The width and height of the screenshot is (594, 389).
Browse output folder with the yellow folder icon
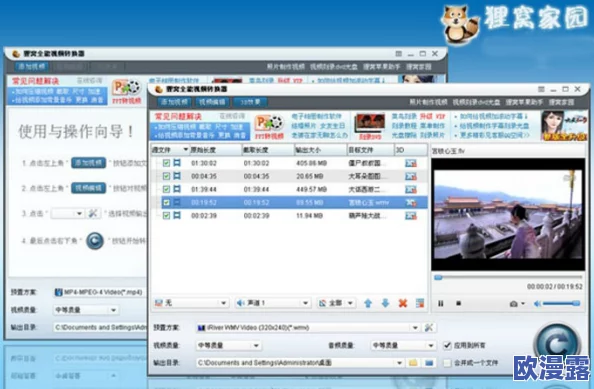click(413, 362)
